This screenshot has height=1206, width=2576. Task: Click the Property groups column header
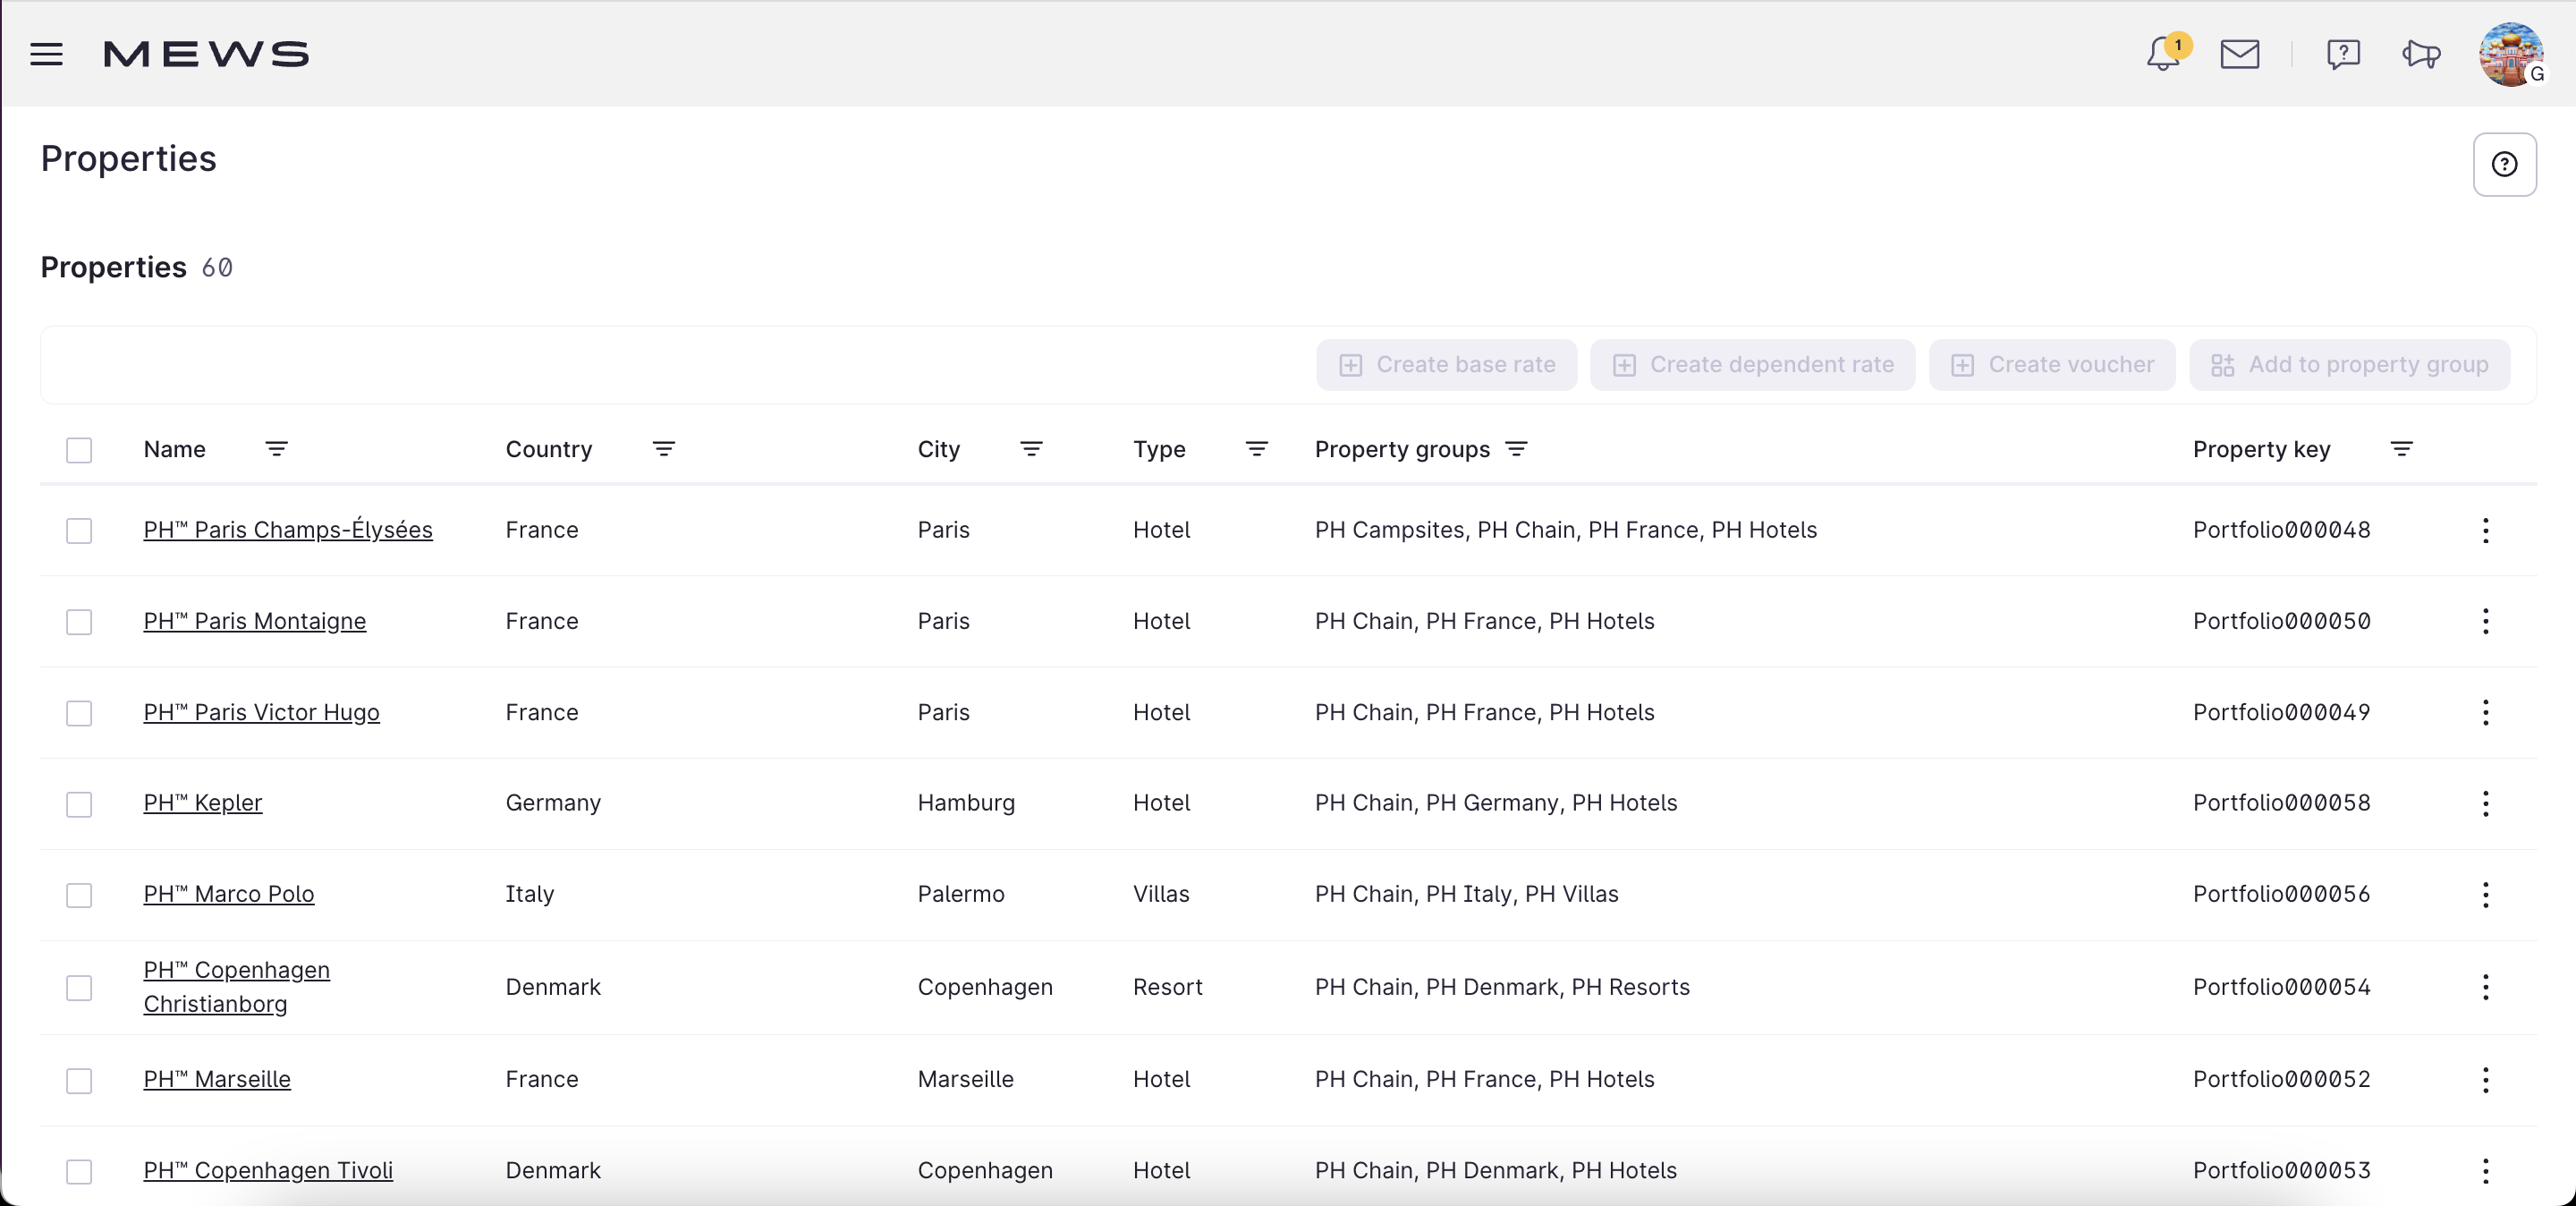[x=1402, y=449]
